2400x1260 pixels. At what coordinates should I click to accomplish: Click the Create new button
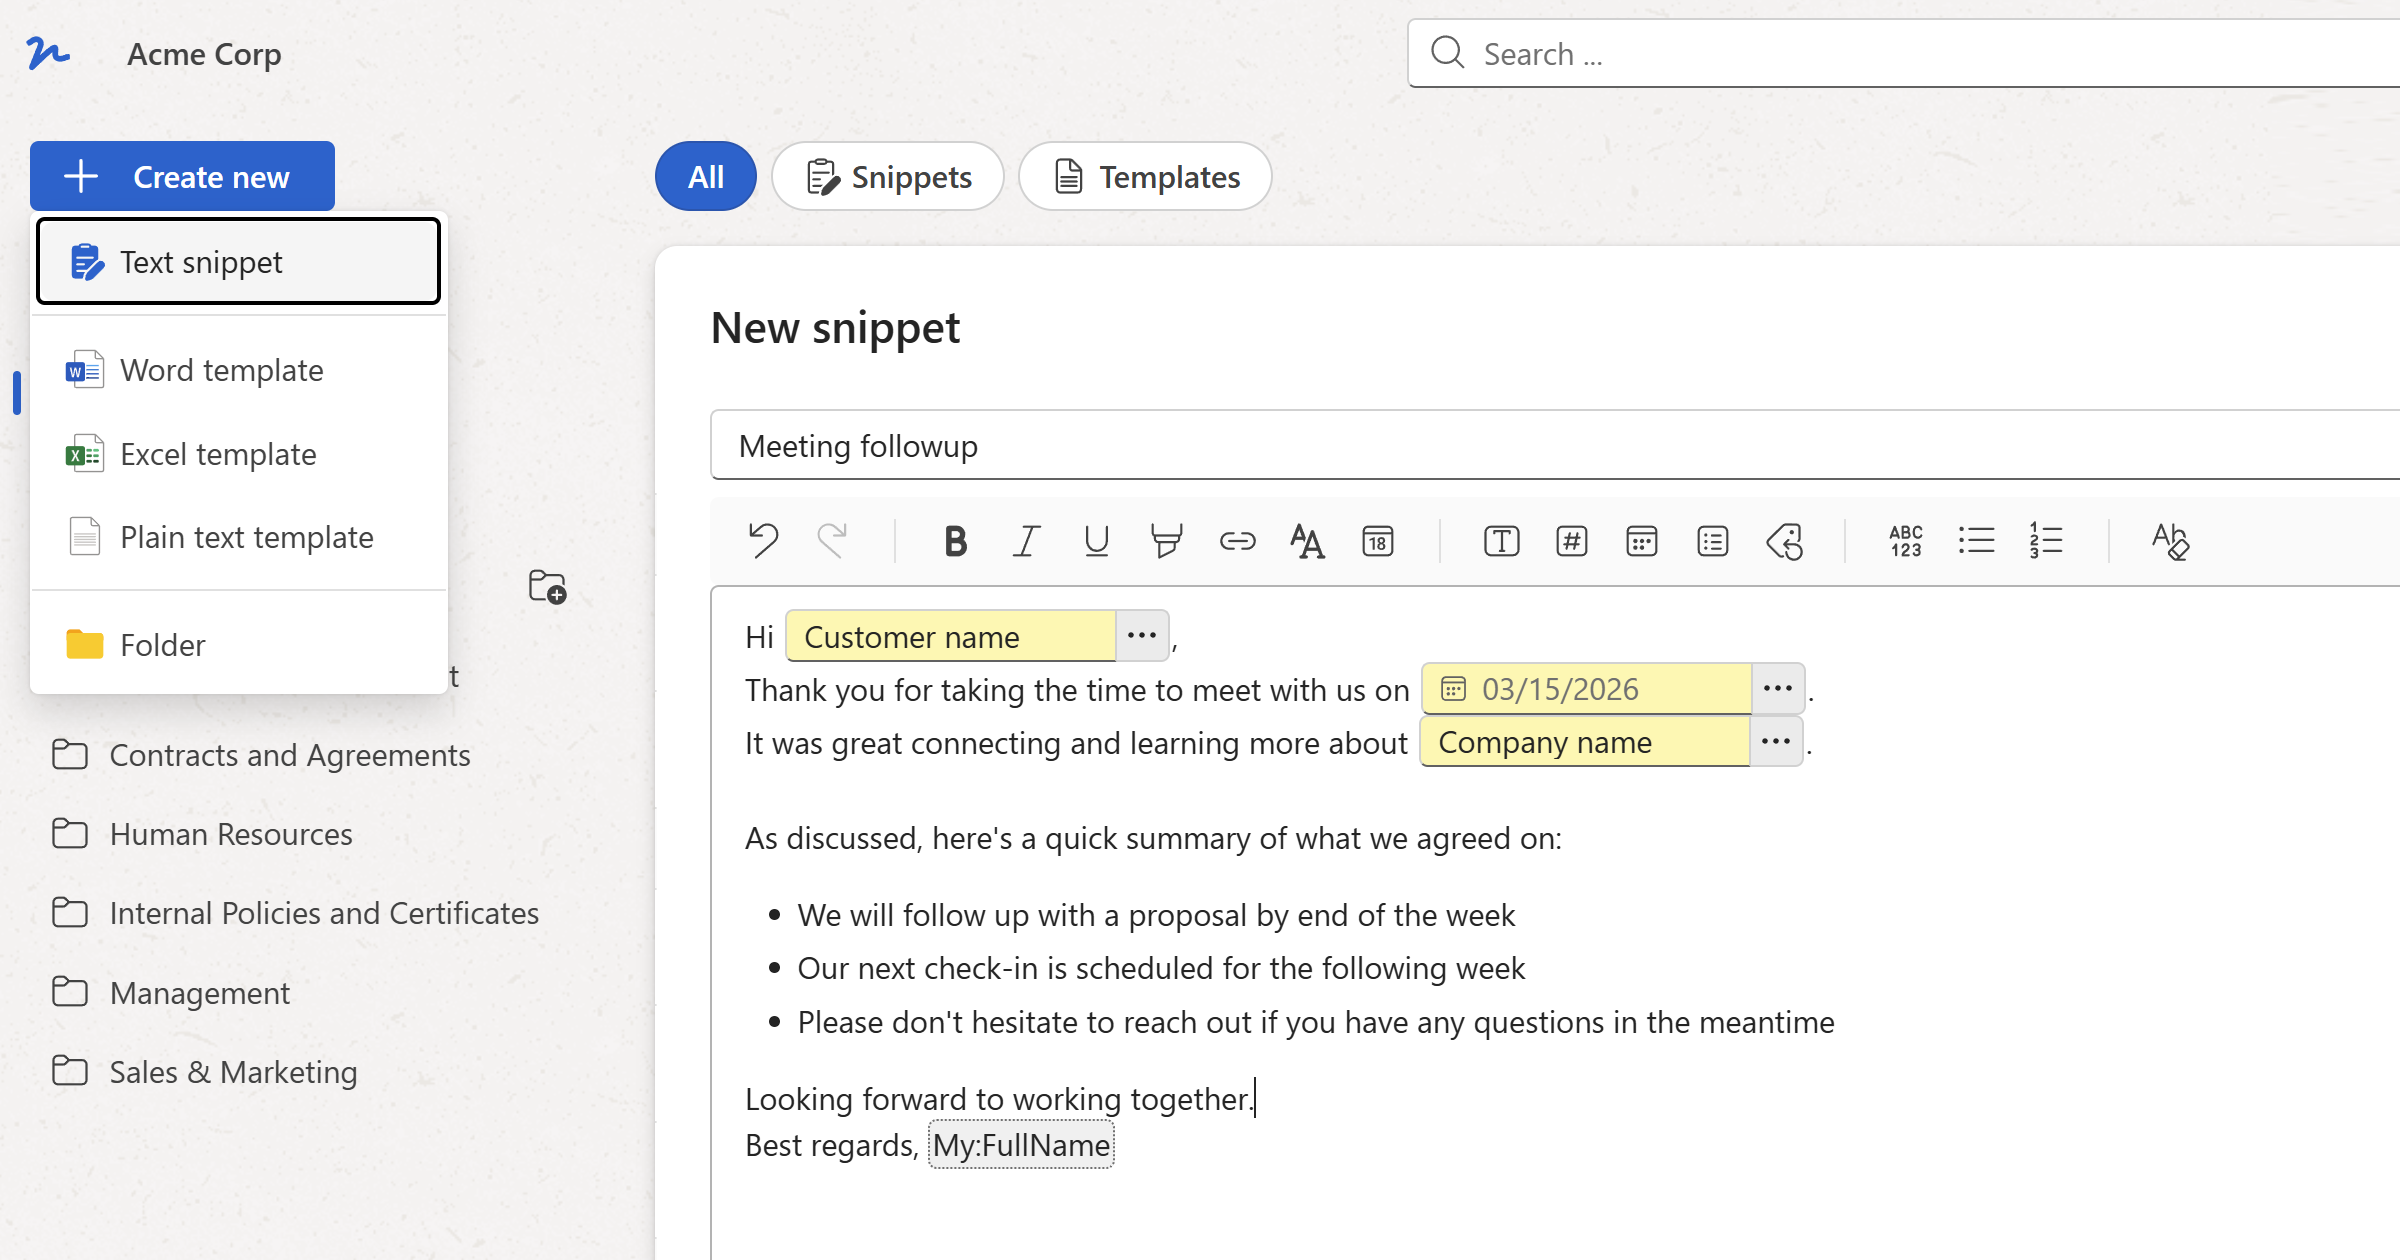182,176
